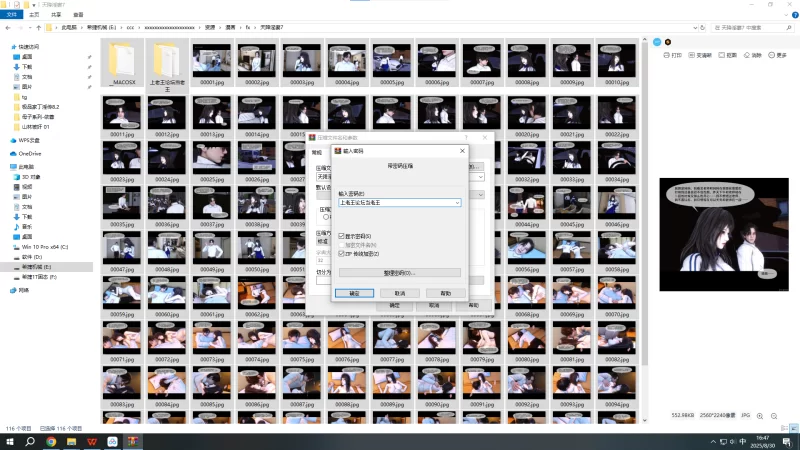This screenshot has width=800, height=450.
Task: Open profile dropdown below archive name
Action: pos(480,195)
